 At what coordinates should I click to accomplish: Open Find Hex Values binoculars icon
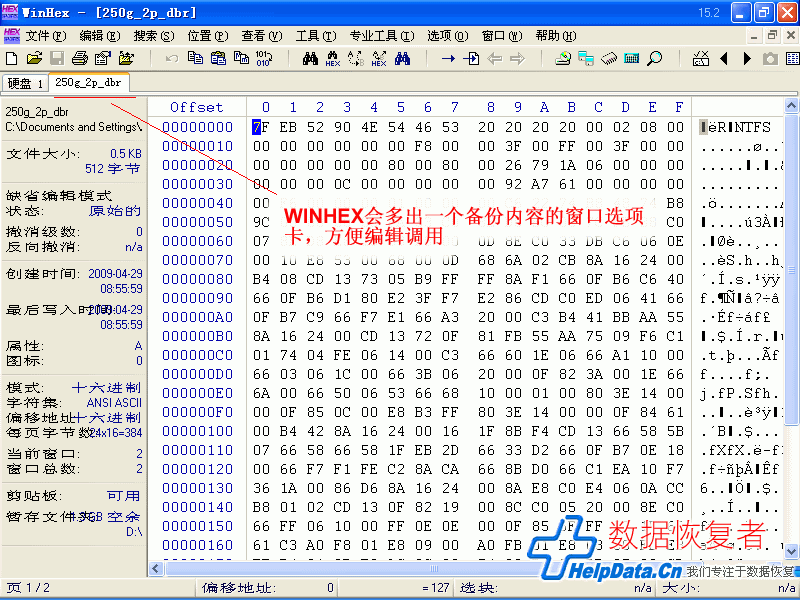tap(333, 59)
